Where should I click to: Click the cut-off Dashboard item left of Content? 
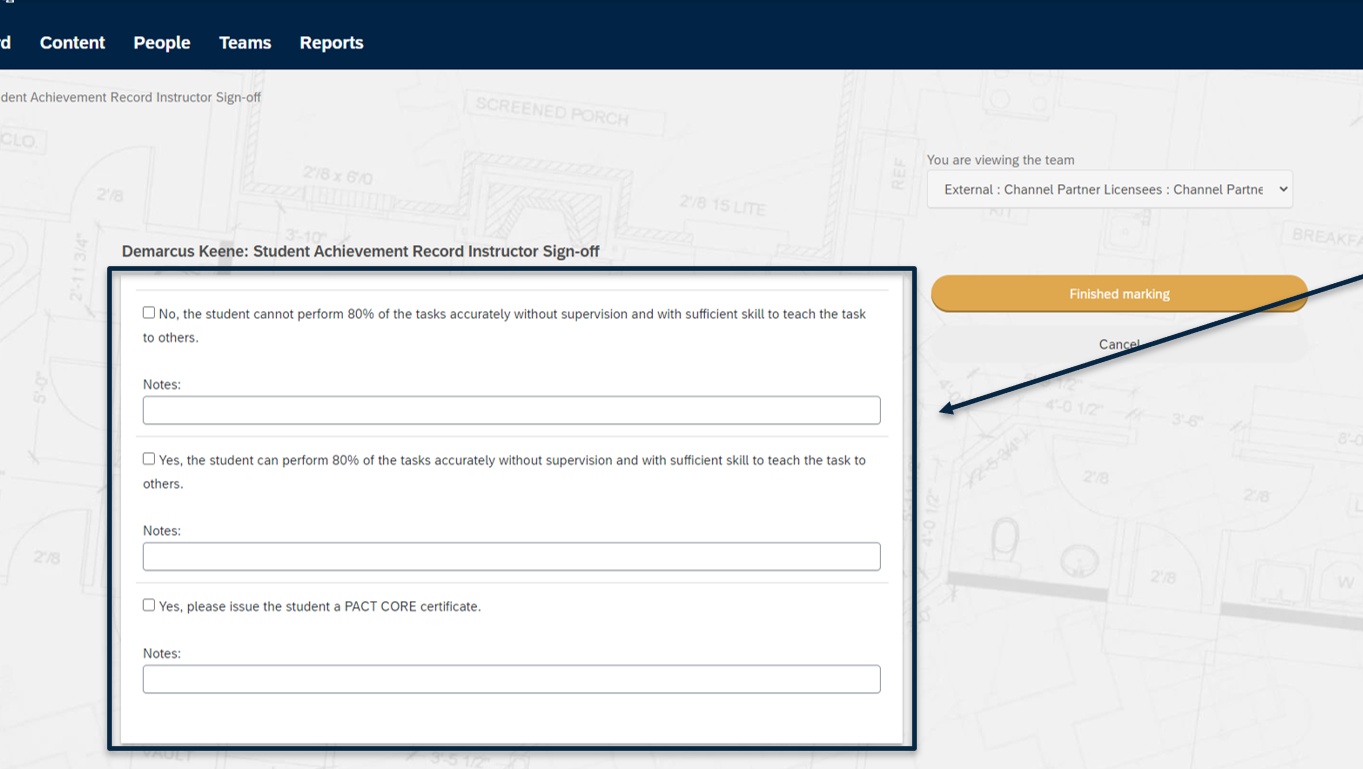(5, 43)
